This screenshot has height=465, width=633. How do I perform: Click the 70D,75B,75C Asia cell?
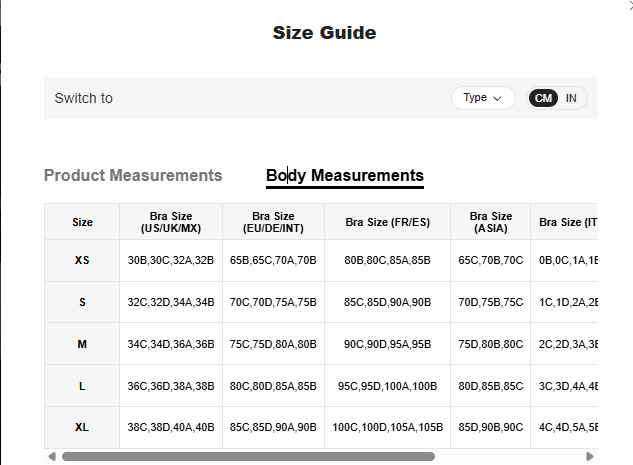point(490,302)
